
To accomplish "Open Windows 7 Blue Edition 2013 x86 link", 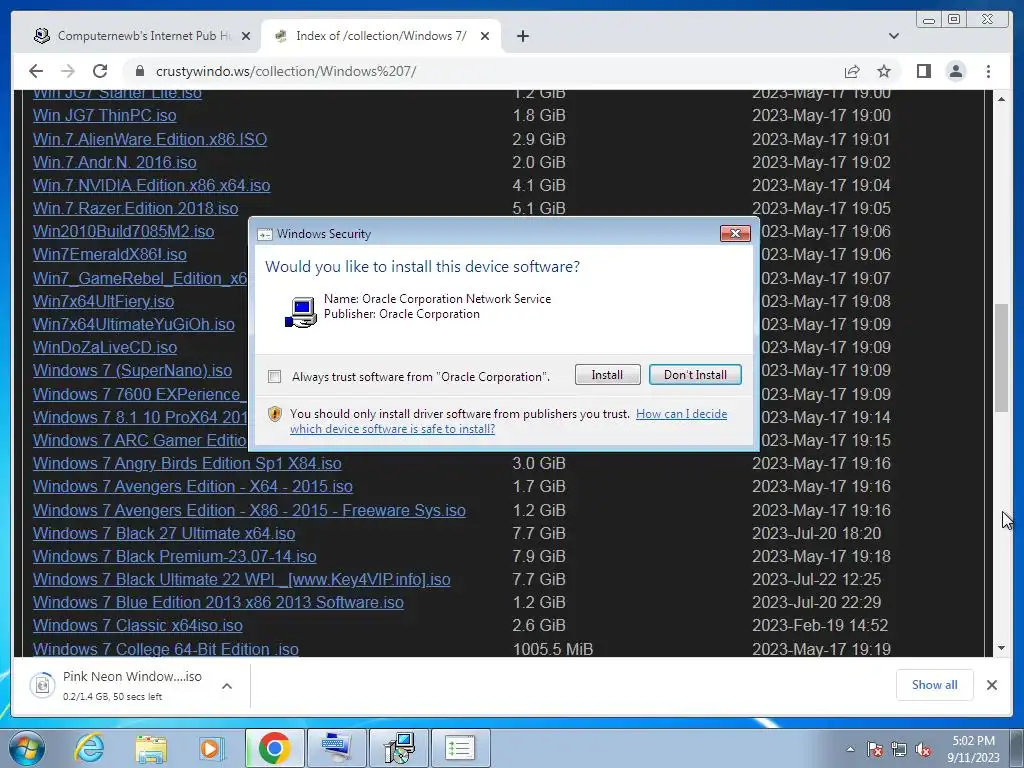I will click(x=218, y=603).
